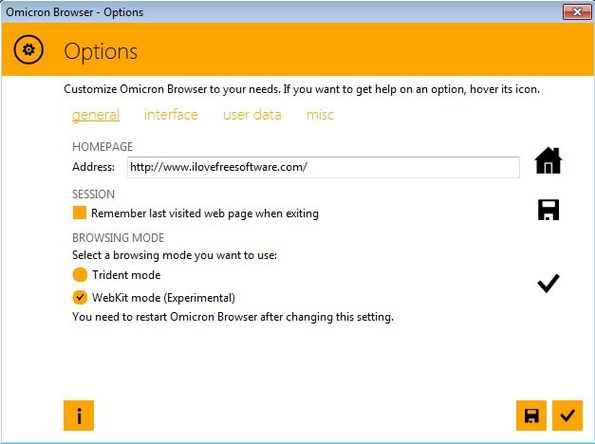Click the 'BROWSING MODE' section heading
This screenshot has width=595, height=444.
coord(118,238)
